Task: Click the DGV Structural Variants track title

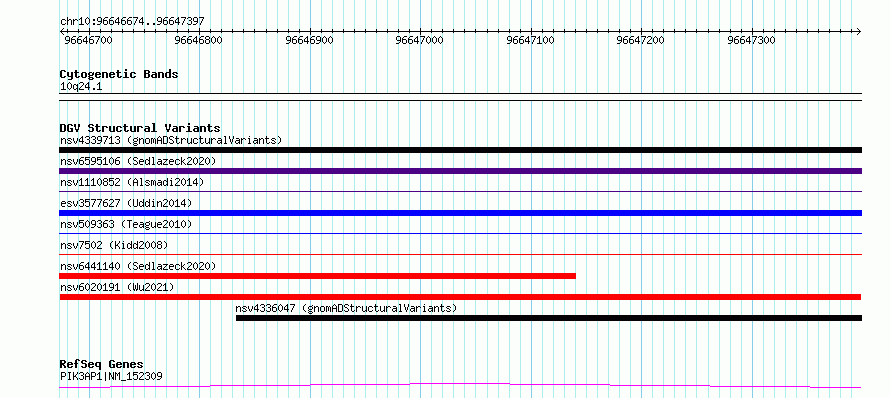Action: pyautogui.click(x=140, y=128)
